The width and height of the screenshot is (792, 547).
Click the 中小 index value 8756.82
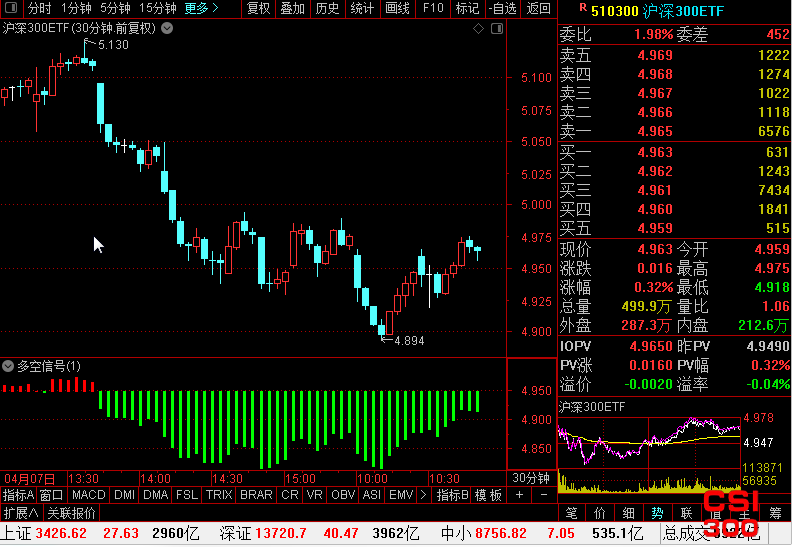point(501,533)
